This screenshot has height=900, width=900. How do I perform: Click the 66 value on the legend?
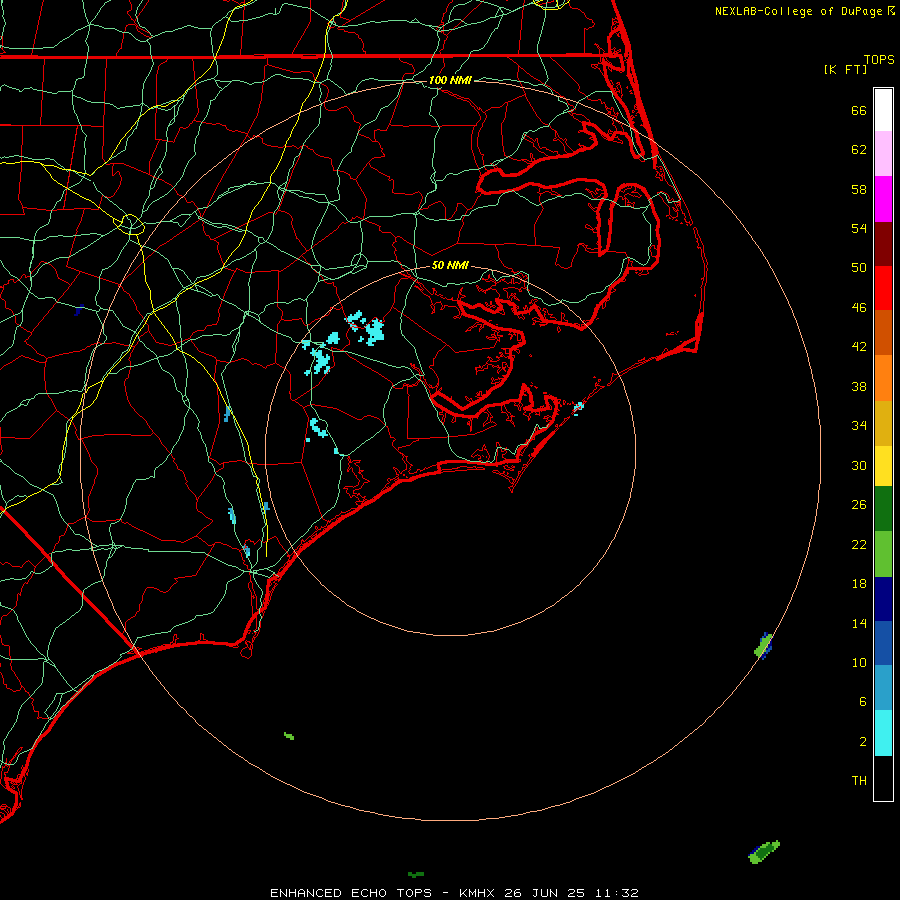(859, 111)
